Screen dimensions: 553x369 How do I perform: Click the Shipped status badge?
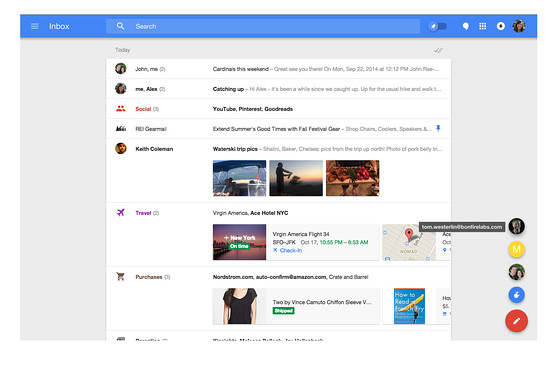284,311
